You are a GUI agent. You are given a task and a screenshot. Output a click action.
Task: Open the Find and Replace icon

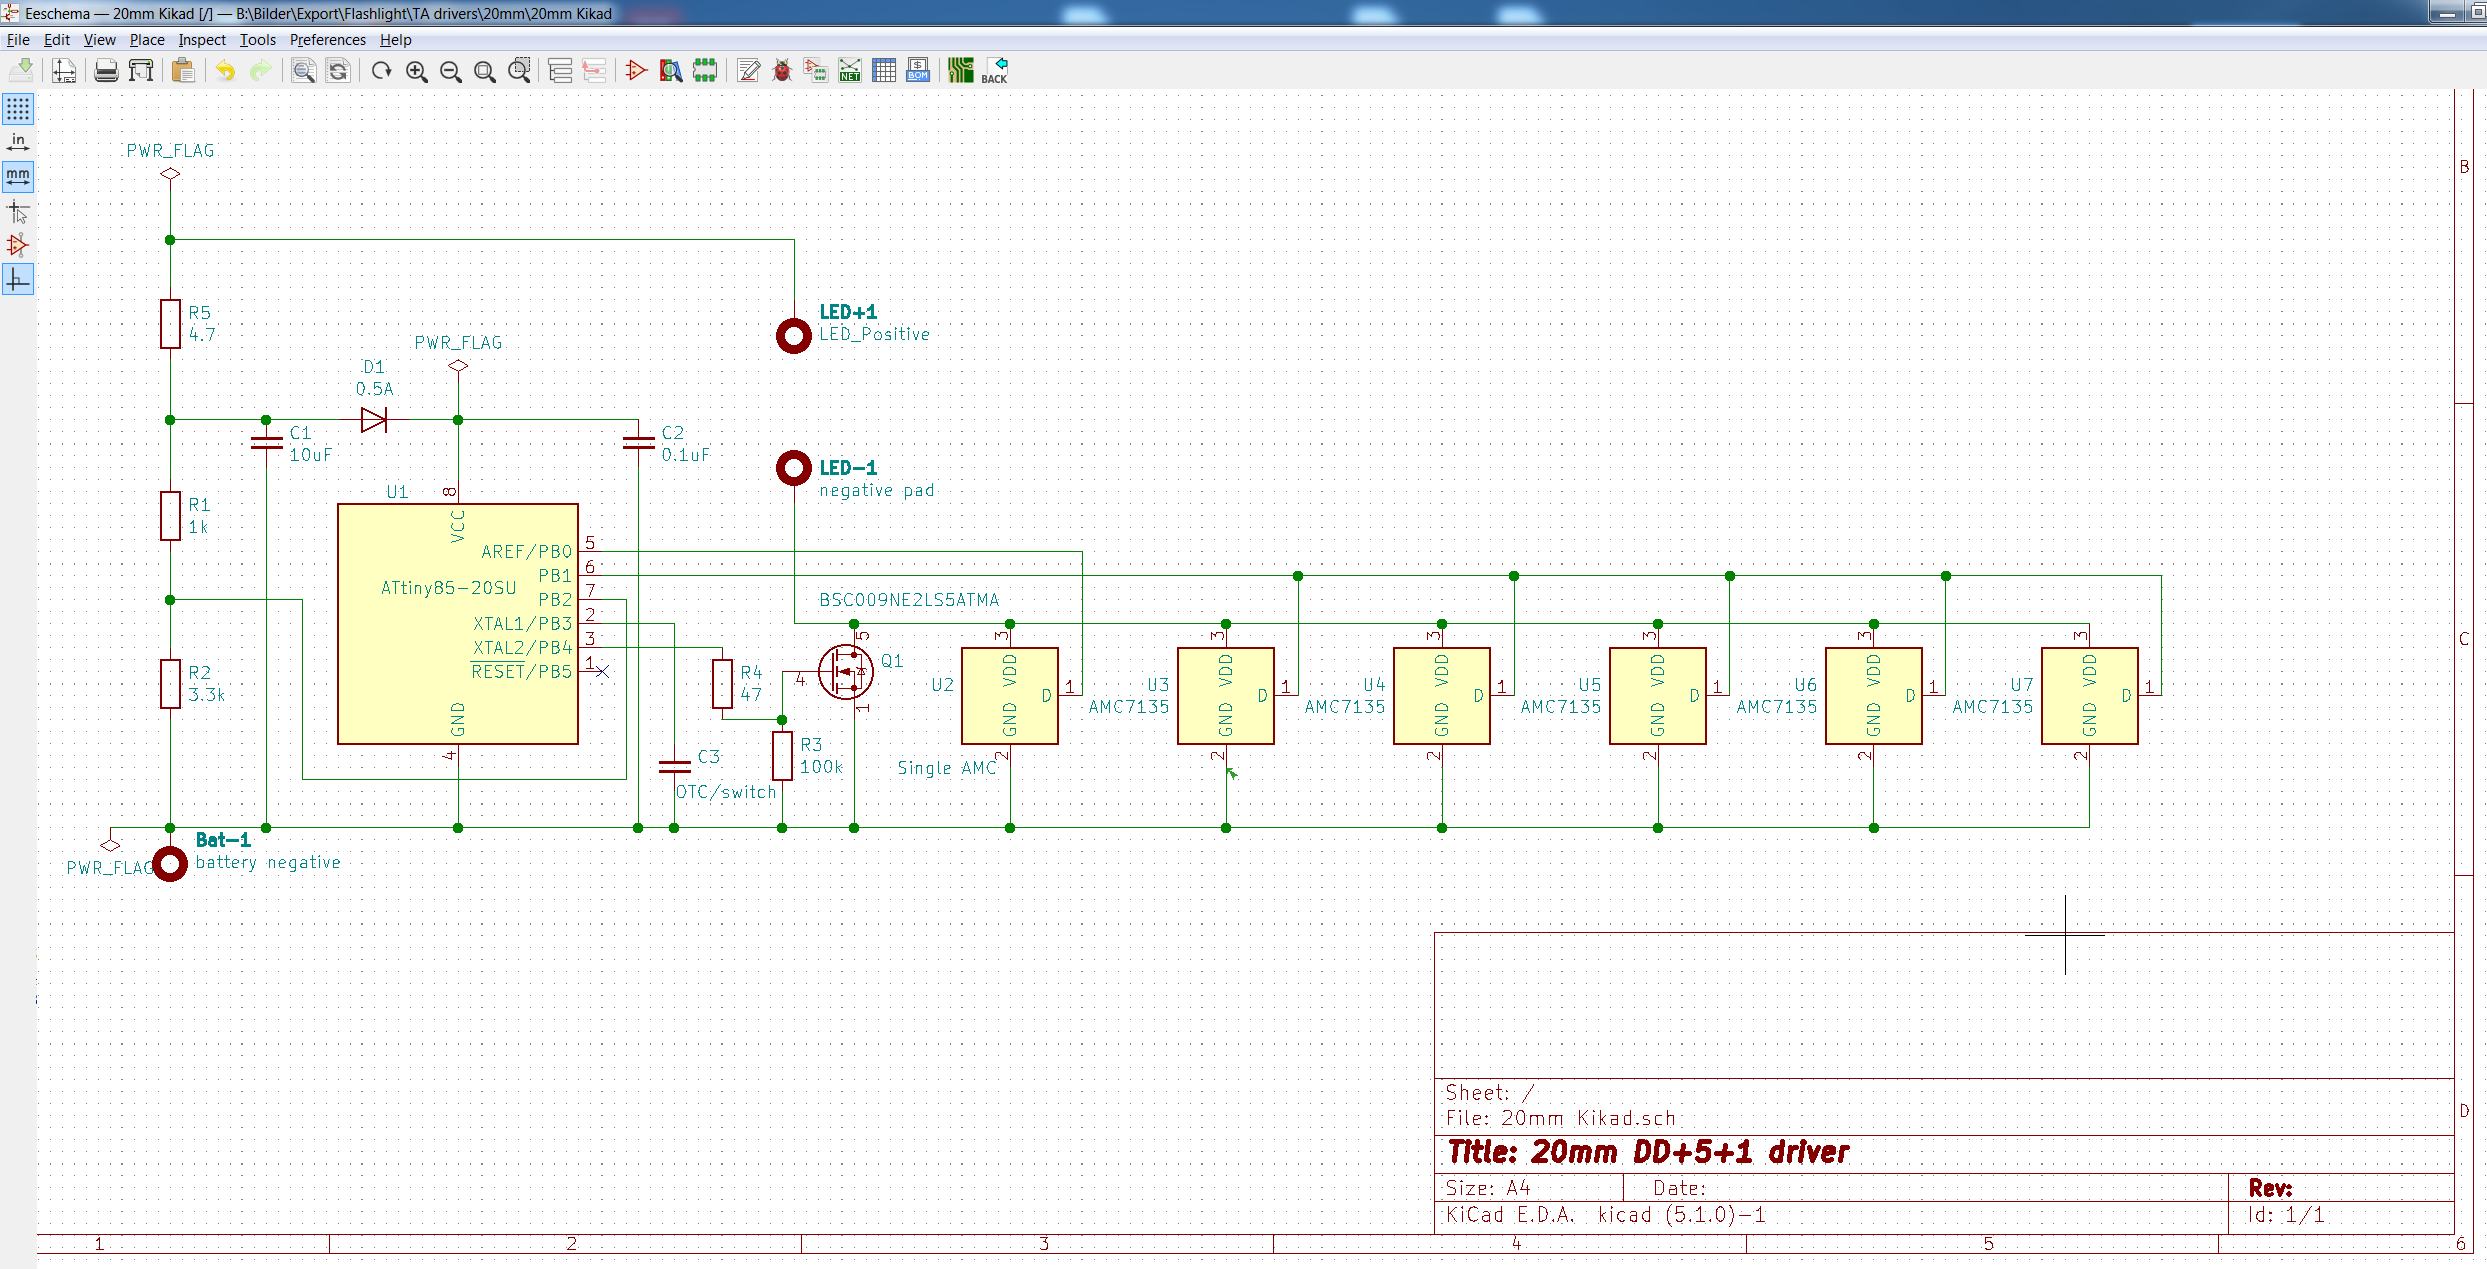pos(339,70)
